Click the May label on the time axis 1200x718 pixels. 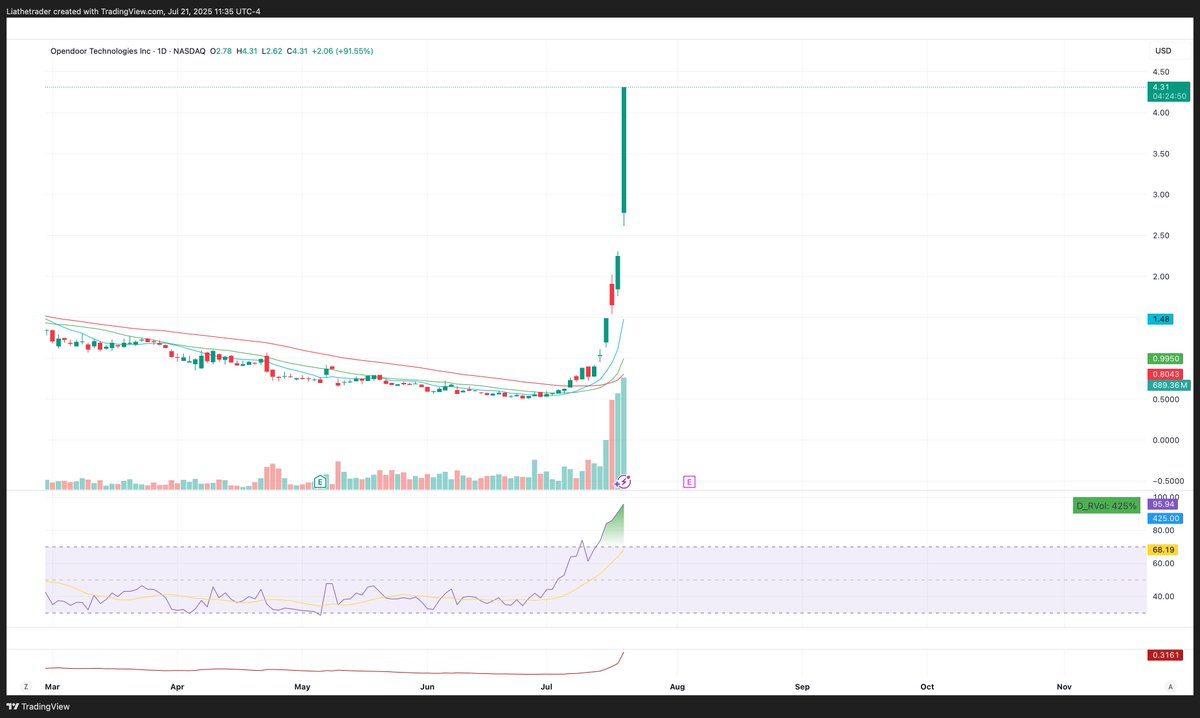click(304, 687)
